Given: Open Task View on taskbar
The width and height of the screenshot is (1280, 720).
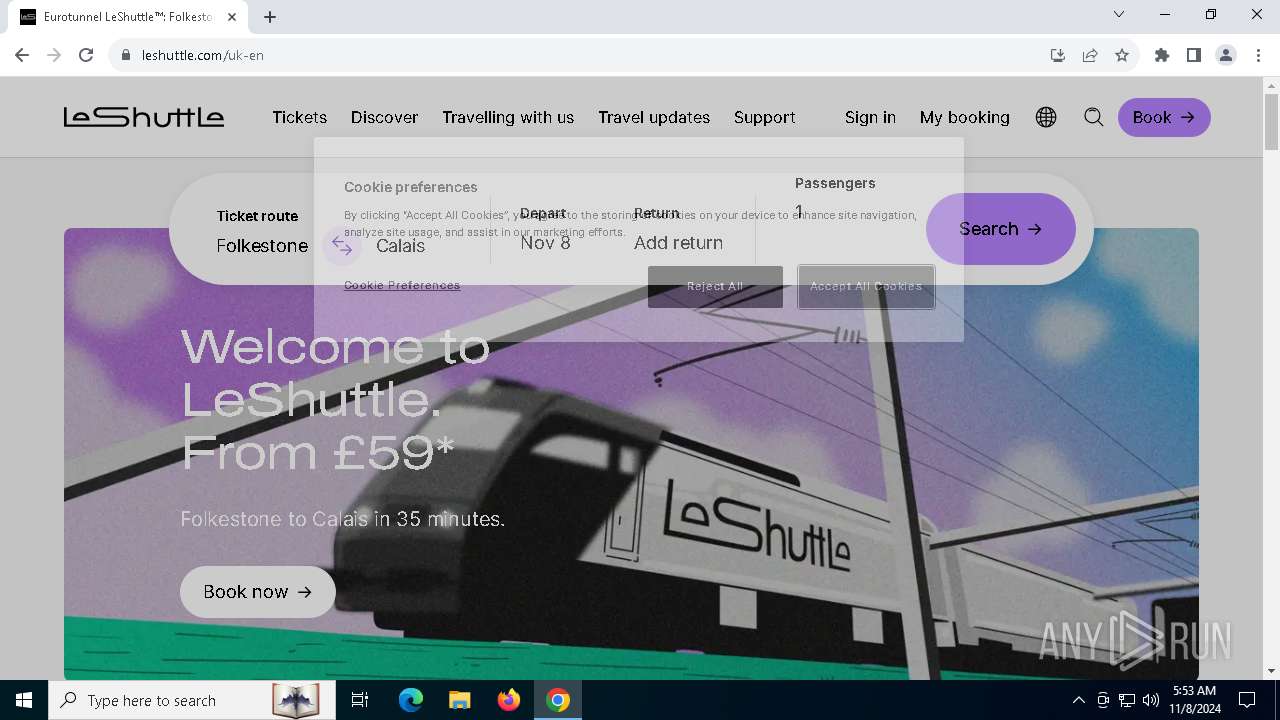Looking at the screenshot, I should pos(360,700).
